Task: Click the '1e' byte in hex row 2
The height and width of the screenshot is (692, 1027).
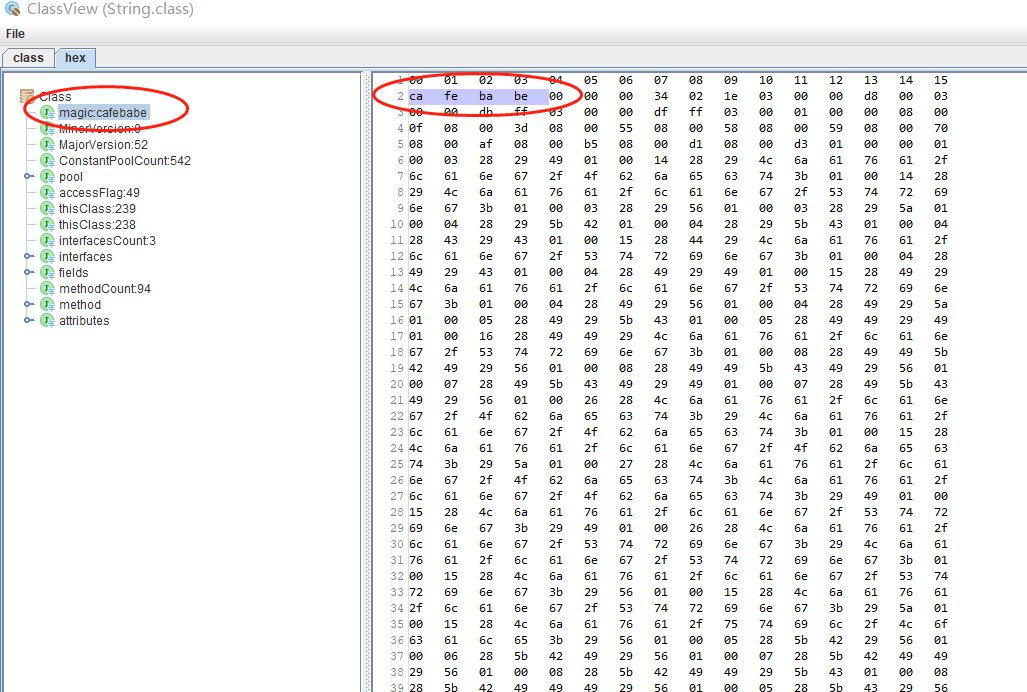Action: click(x=731, y=96)
